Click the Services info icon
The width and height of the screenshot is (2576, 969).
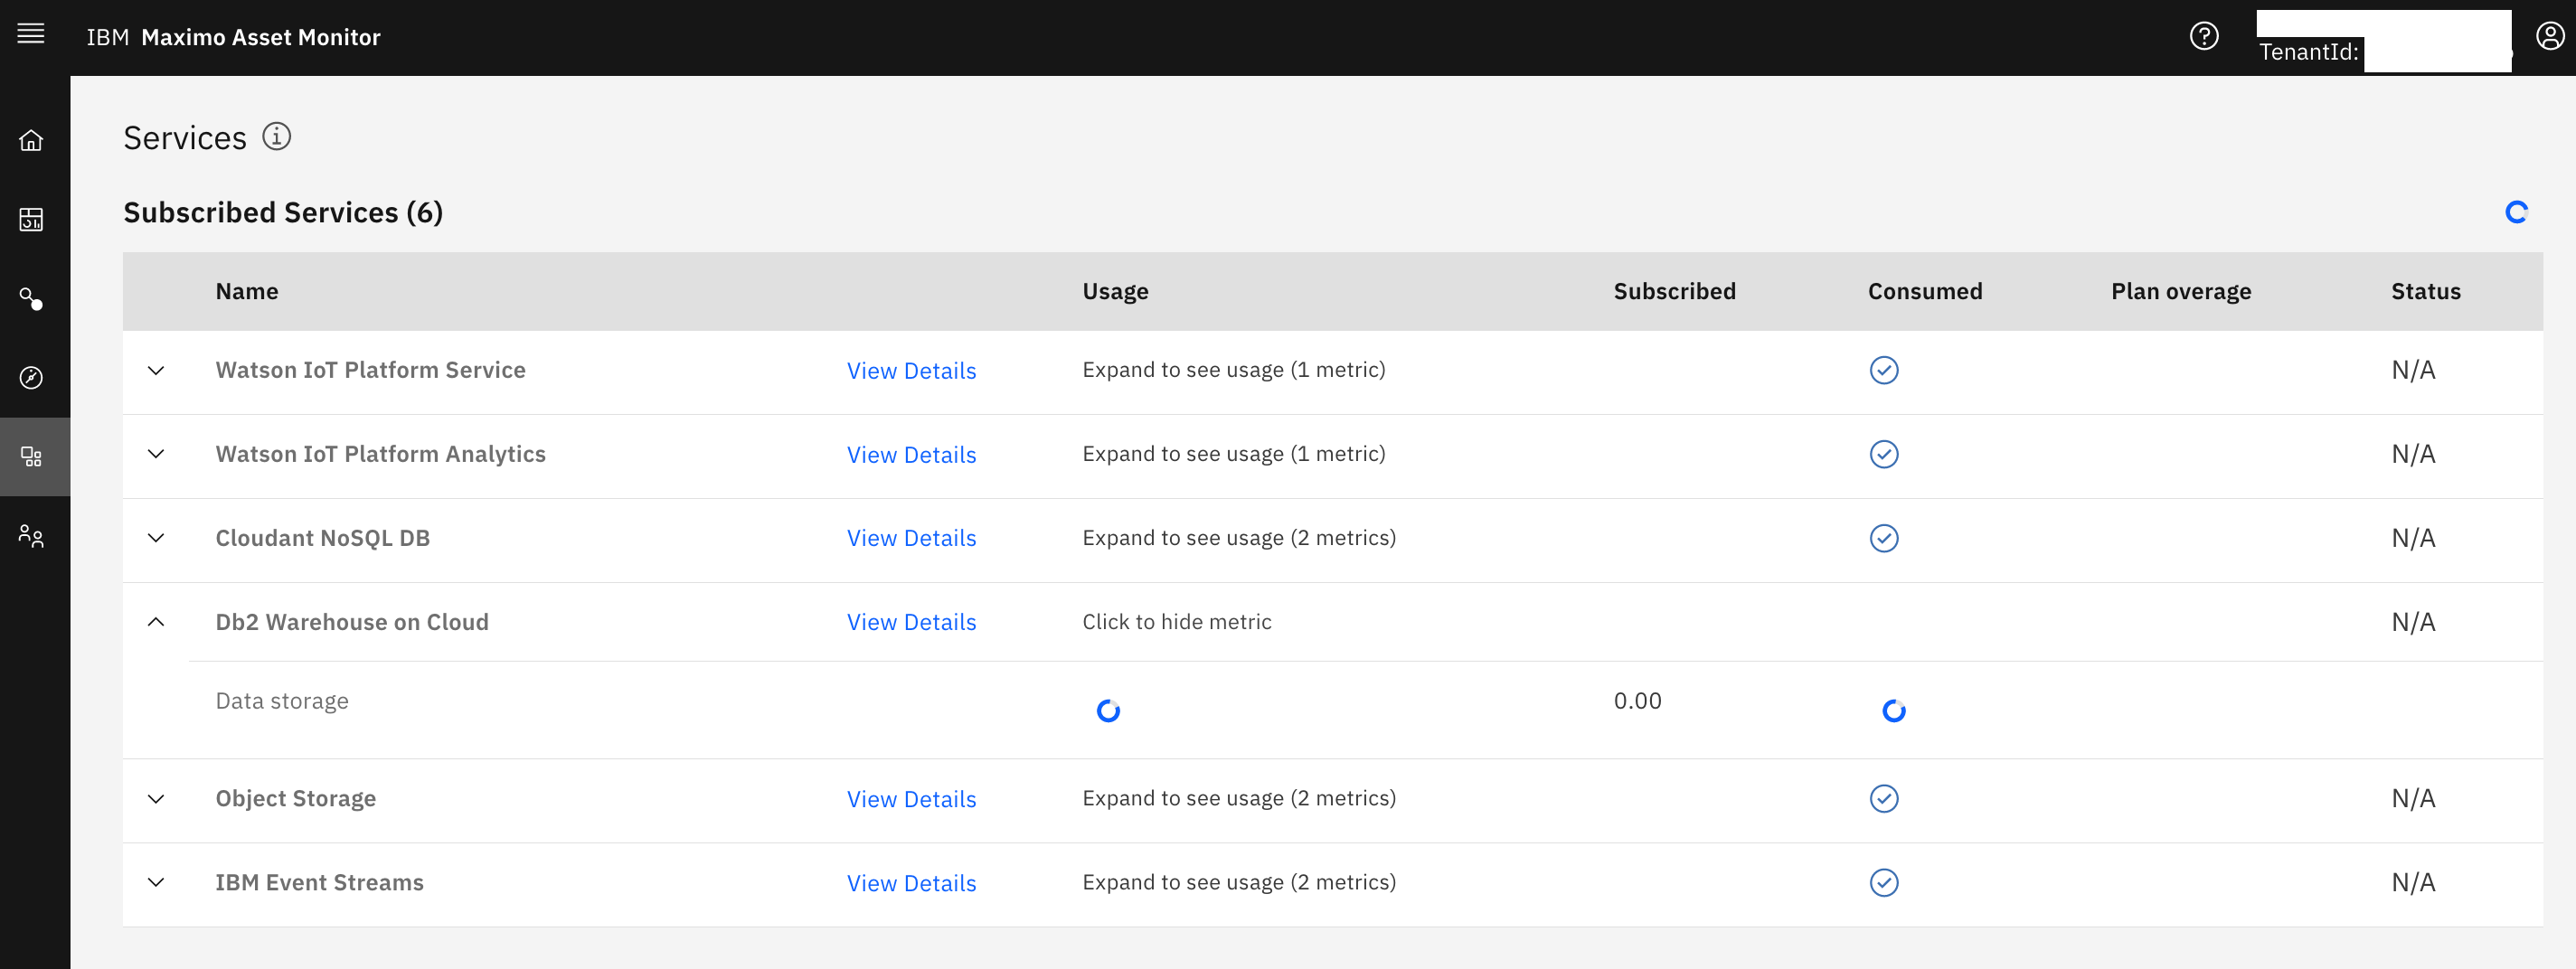pyautogui.click(x=276, y=136)
